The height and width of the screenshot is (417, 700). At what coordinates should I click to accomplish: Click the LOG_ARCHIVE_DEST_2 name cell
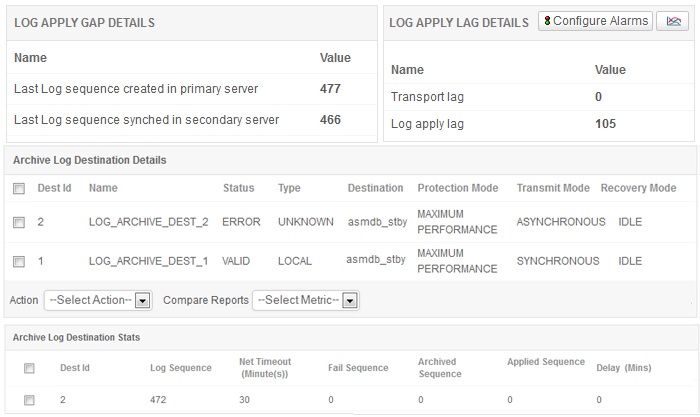[148, 222]
